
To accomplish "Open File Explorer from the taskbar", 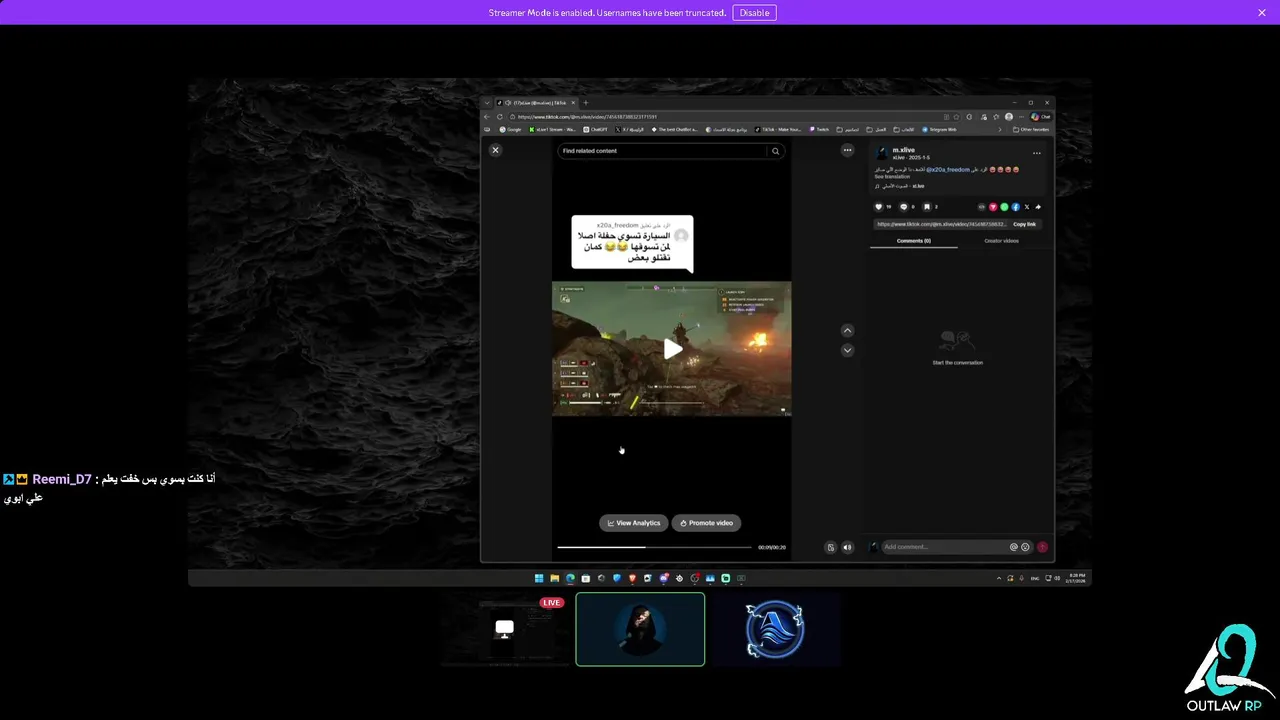I will 554,578.
